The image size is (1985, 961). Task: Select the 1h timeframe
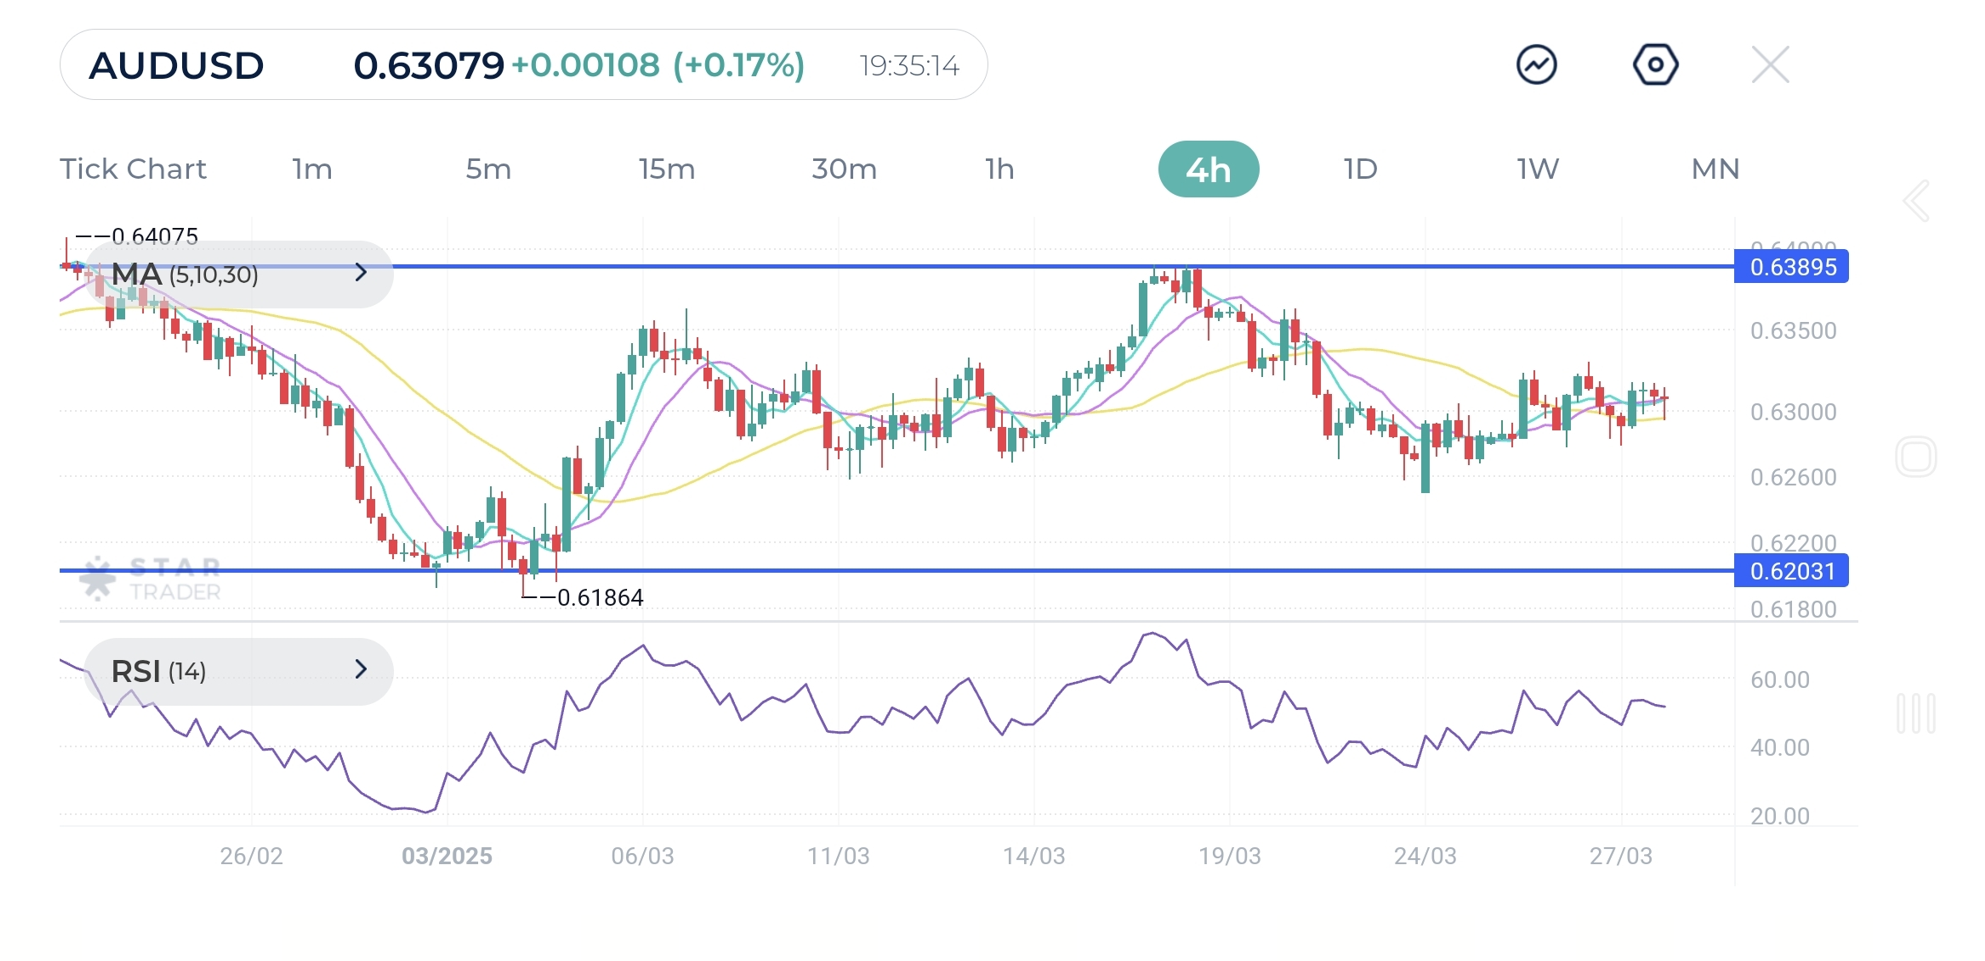coord(999,169)
